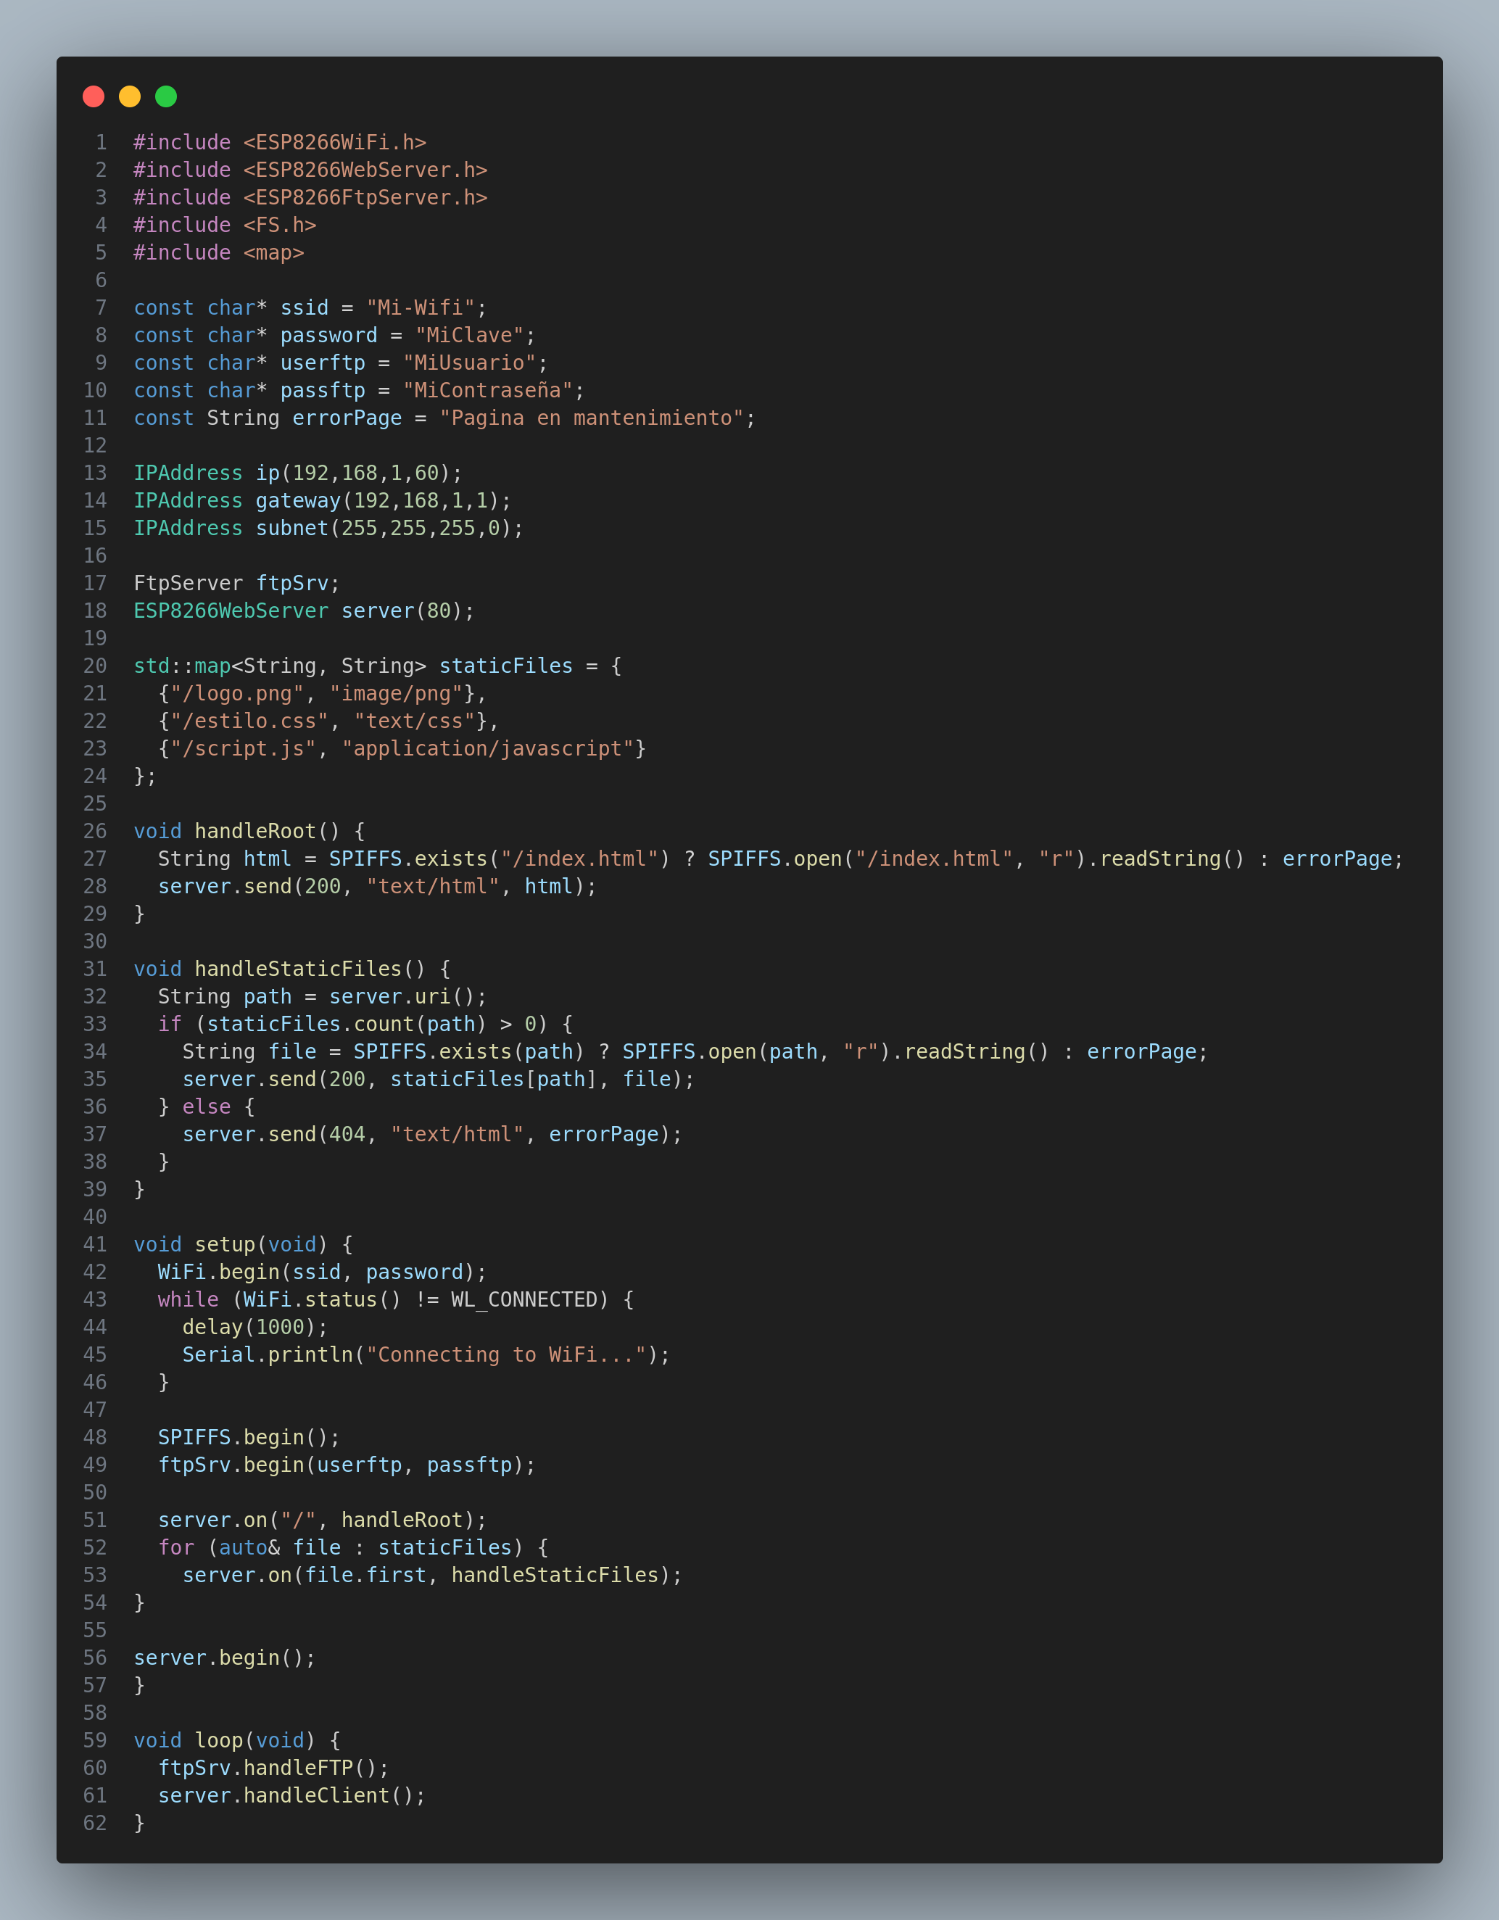This screenshot has width=1499, height=1920.
Task: Click 'staticFiles' on line 20
Action: pos(506,665)
